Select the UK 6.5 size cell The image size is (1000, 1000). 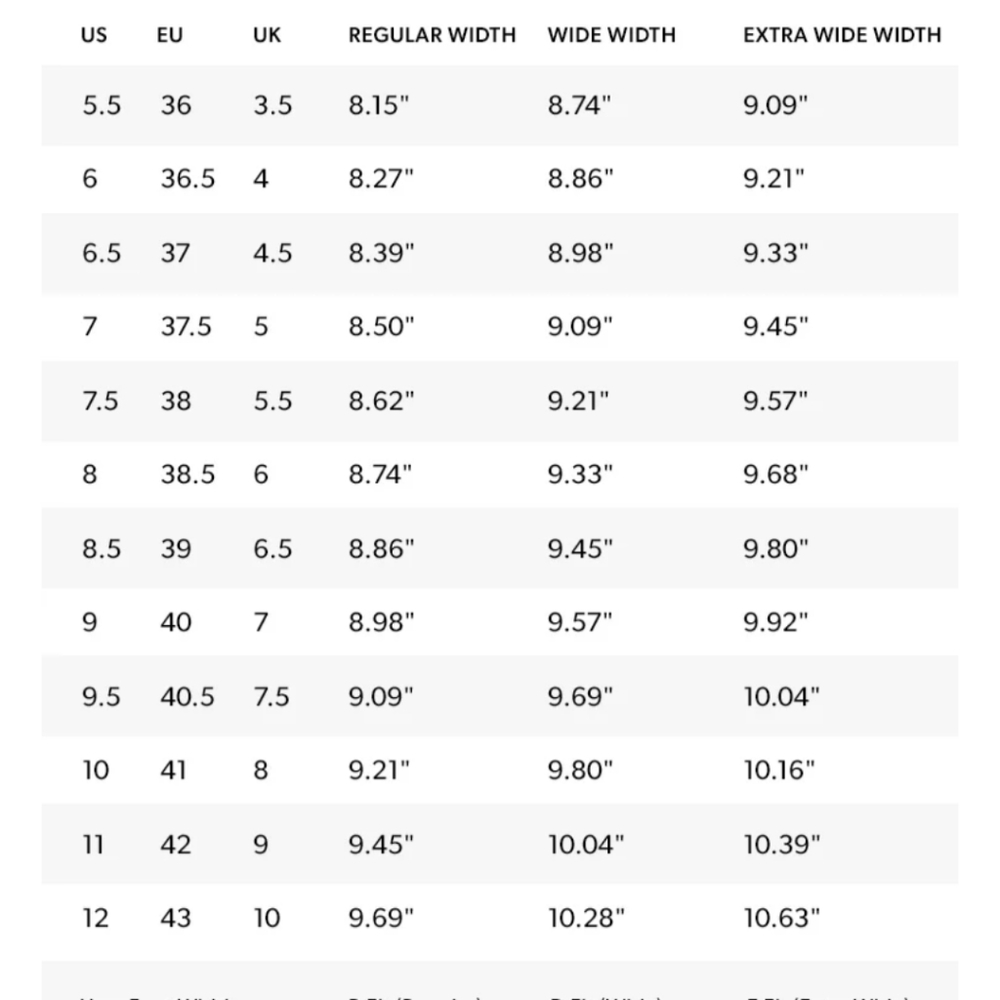272,549
